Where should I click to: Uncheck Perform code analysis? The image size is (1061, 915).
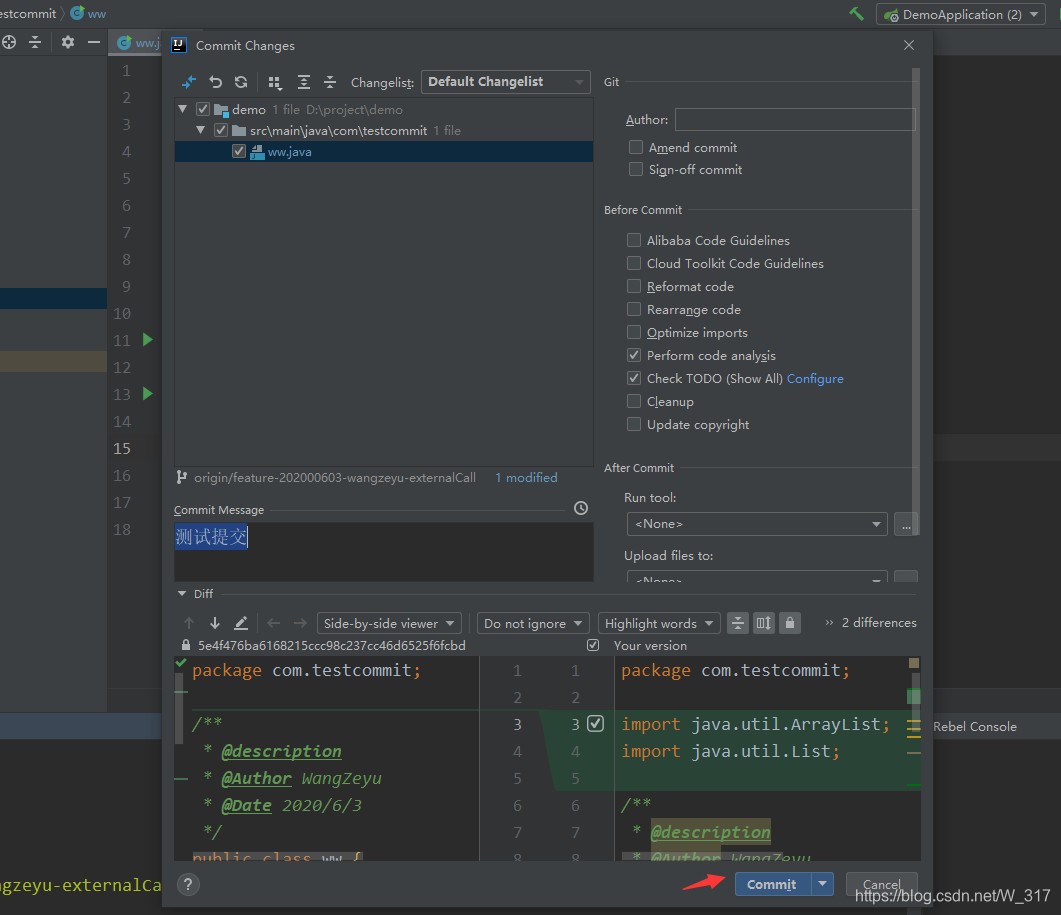tap(634, 355)
